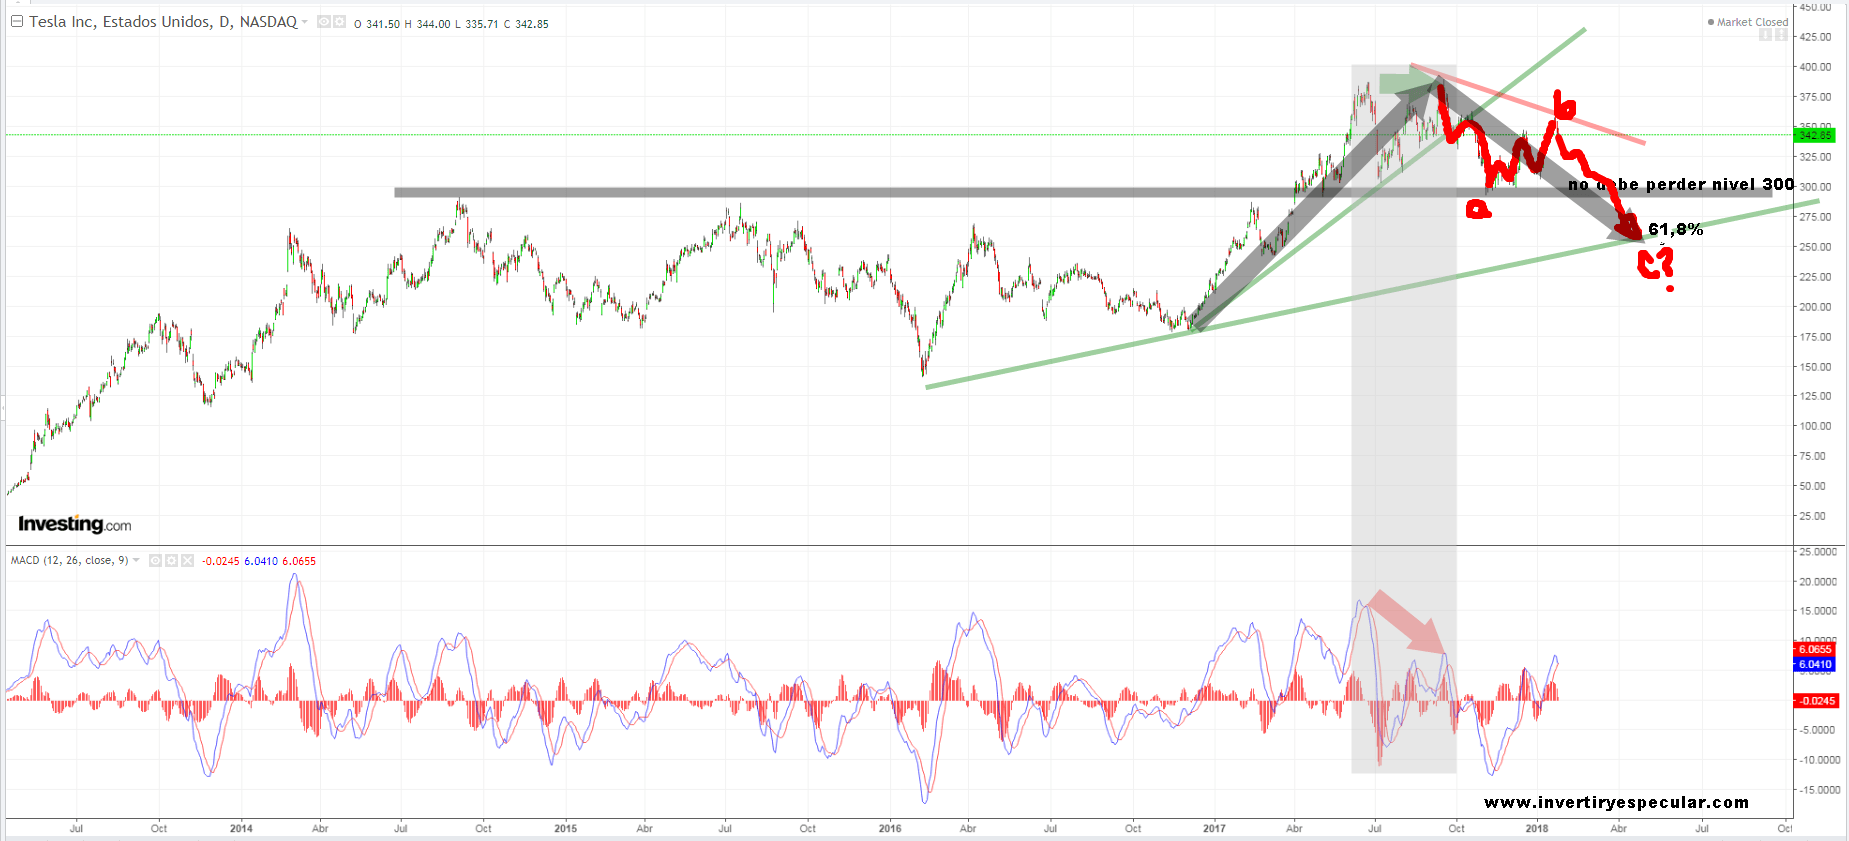Click the Market Closed status indicator
This screenshot has width=1849, height=841.
pos(1751,22)
